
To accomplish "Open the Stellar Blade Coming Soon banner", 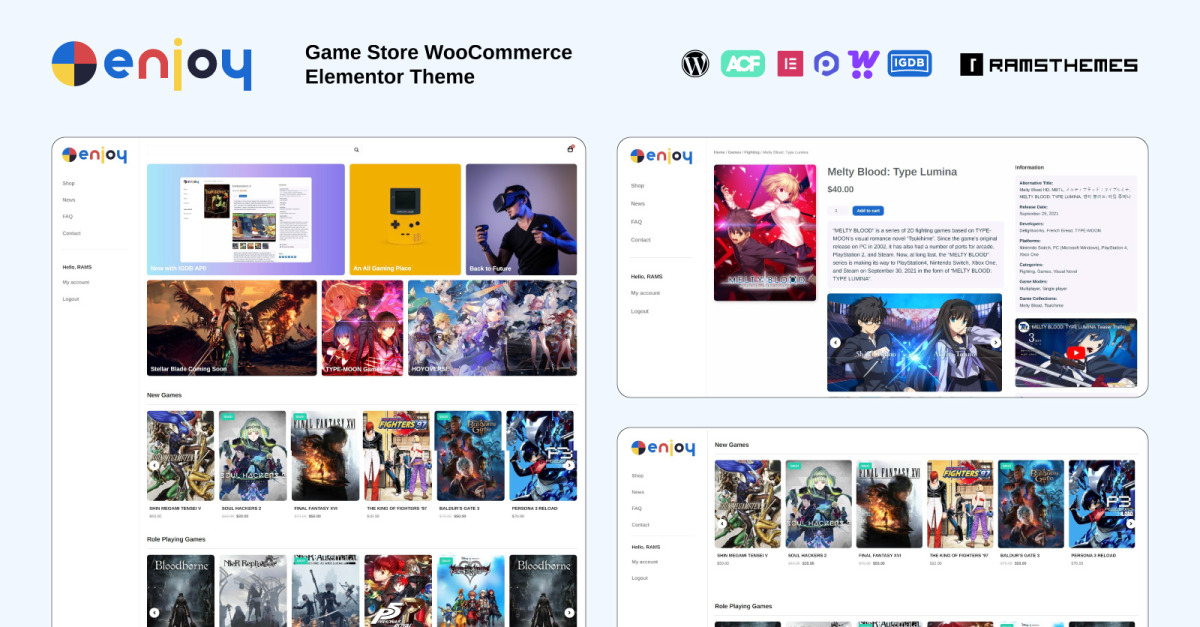I will pos(231,328).
